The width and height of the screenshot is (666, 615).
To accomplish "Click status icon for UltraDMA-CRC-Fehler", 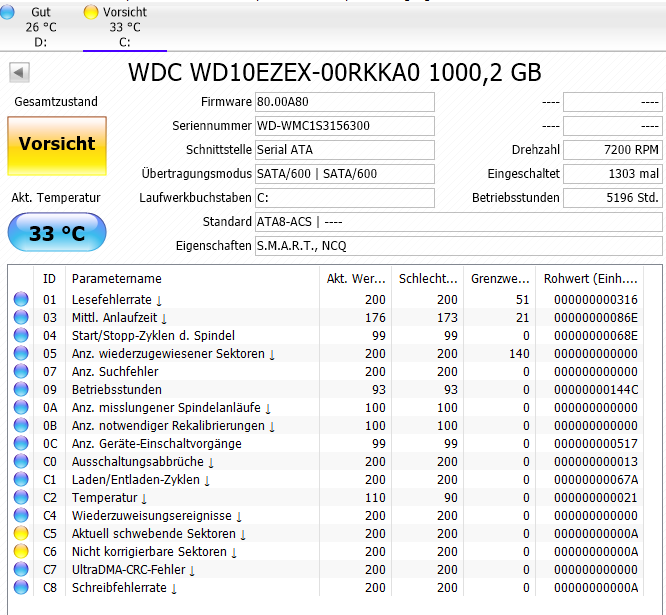I will click(21, 569).
